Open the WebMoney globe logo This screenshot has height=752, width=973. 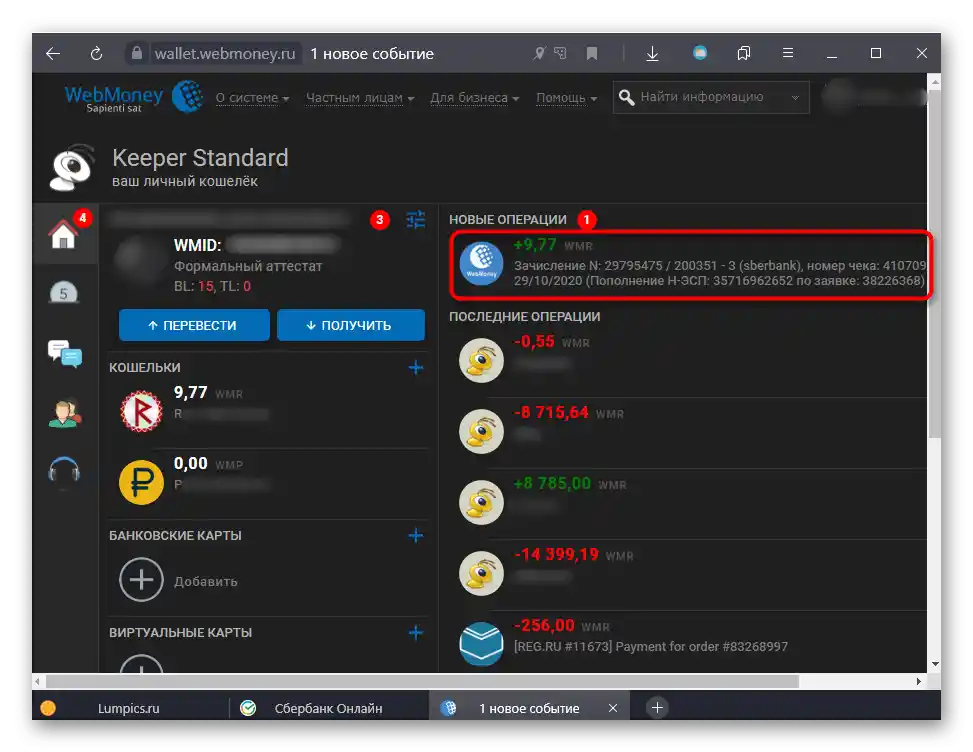pyautogui.click(x=188, y=97)
